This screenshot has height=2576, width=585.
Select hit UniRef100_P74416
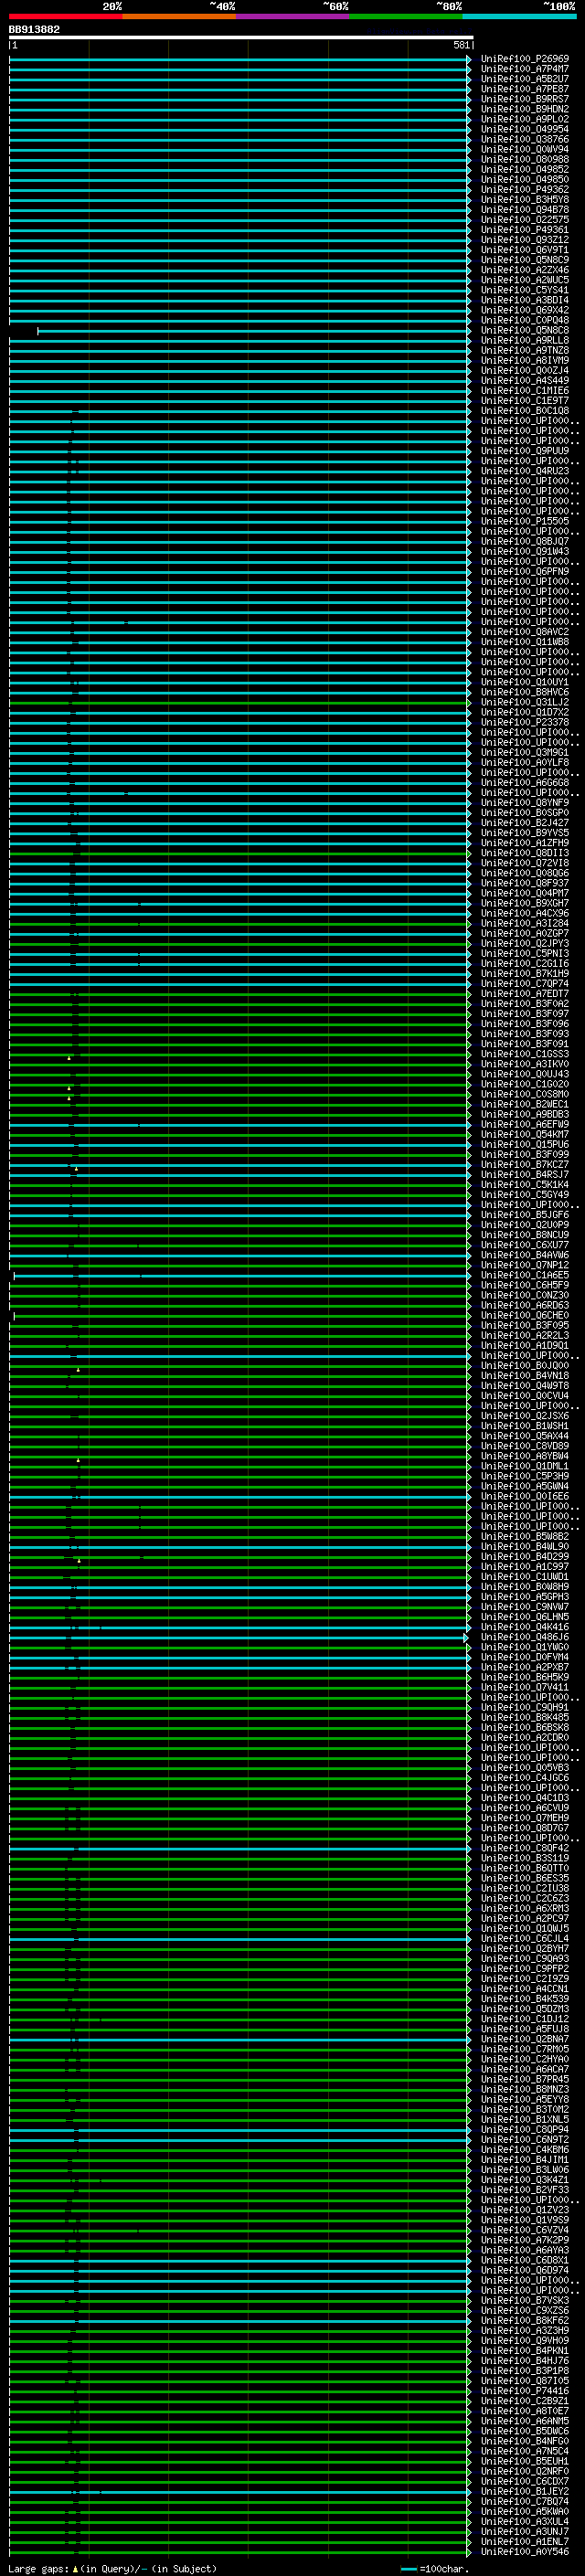(x=524, y=2392)
